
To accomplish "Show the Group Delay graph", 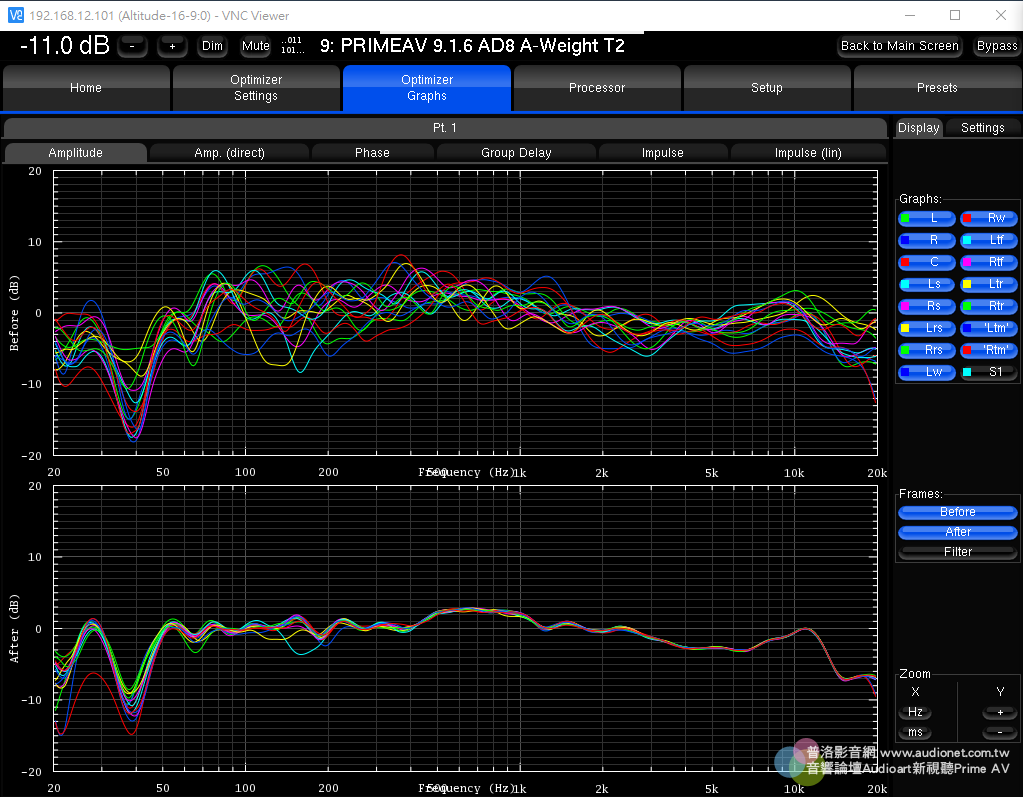I will coord(516,153).
